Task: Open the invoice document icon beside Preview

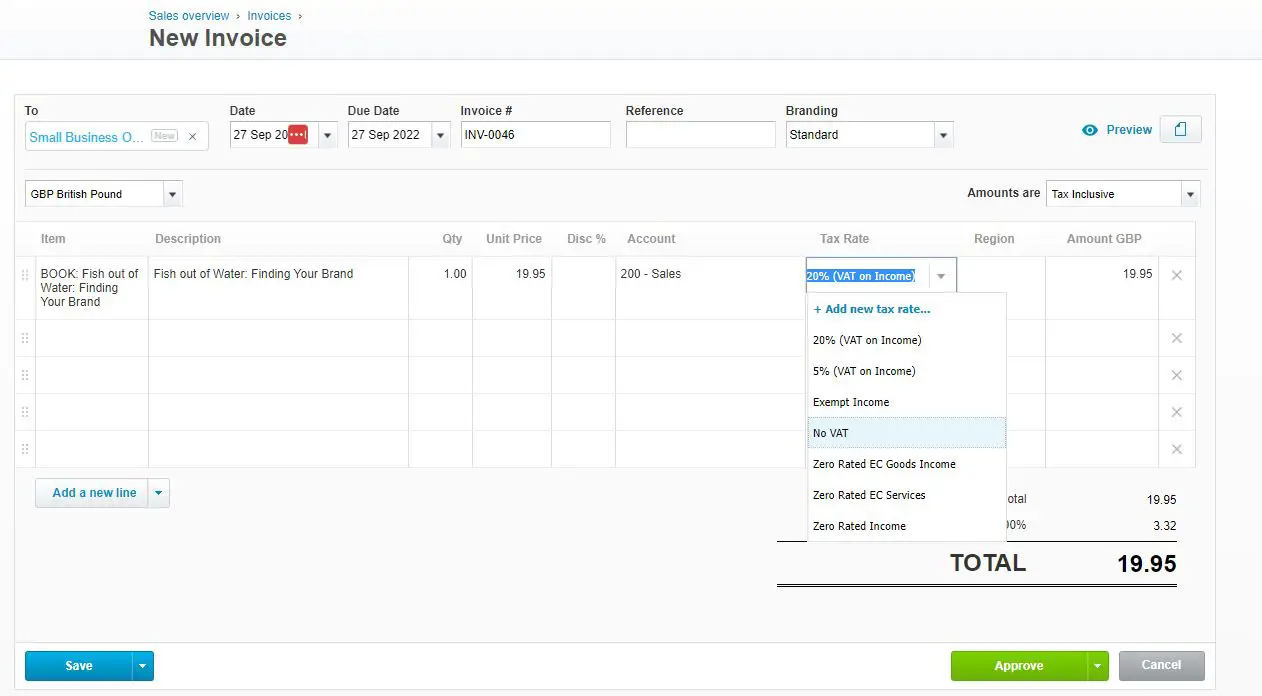Action: (1181, 129)
